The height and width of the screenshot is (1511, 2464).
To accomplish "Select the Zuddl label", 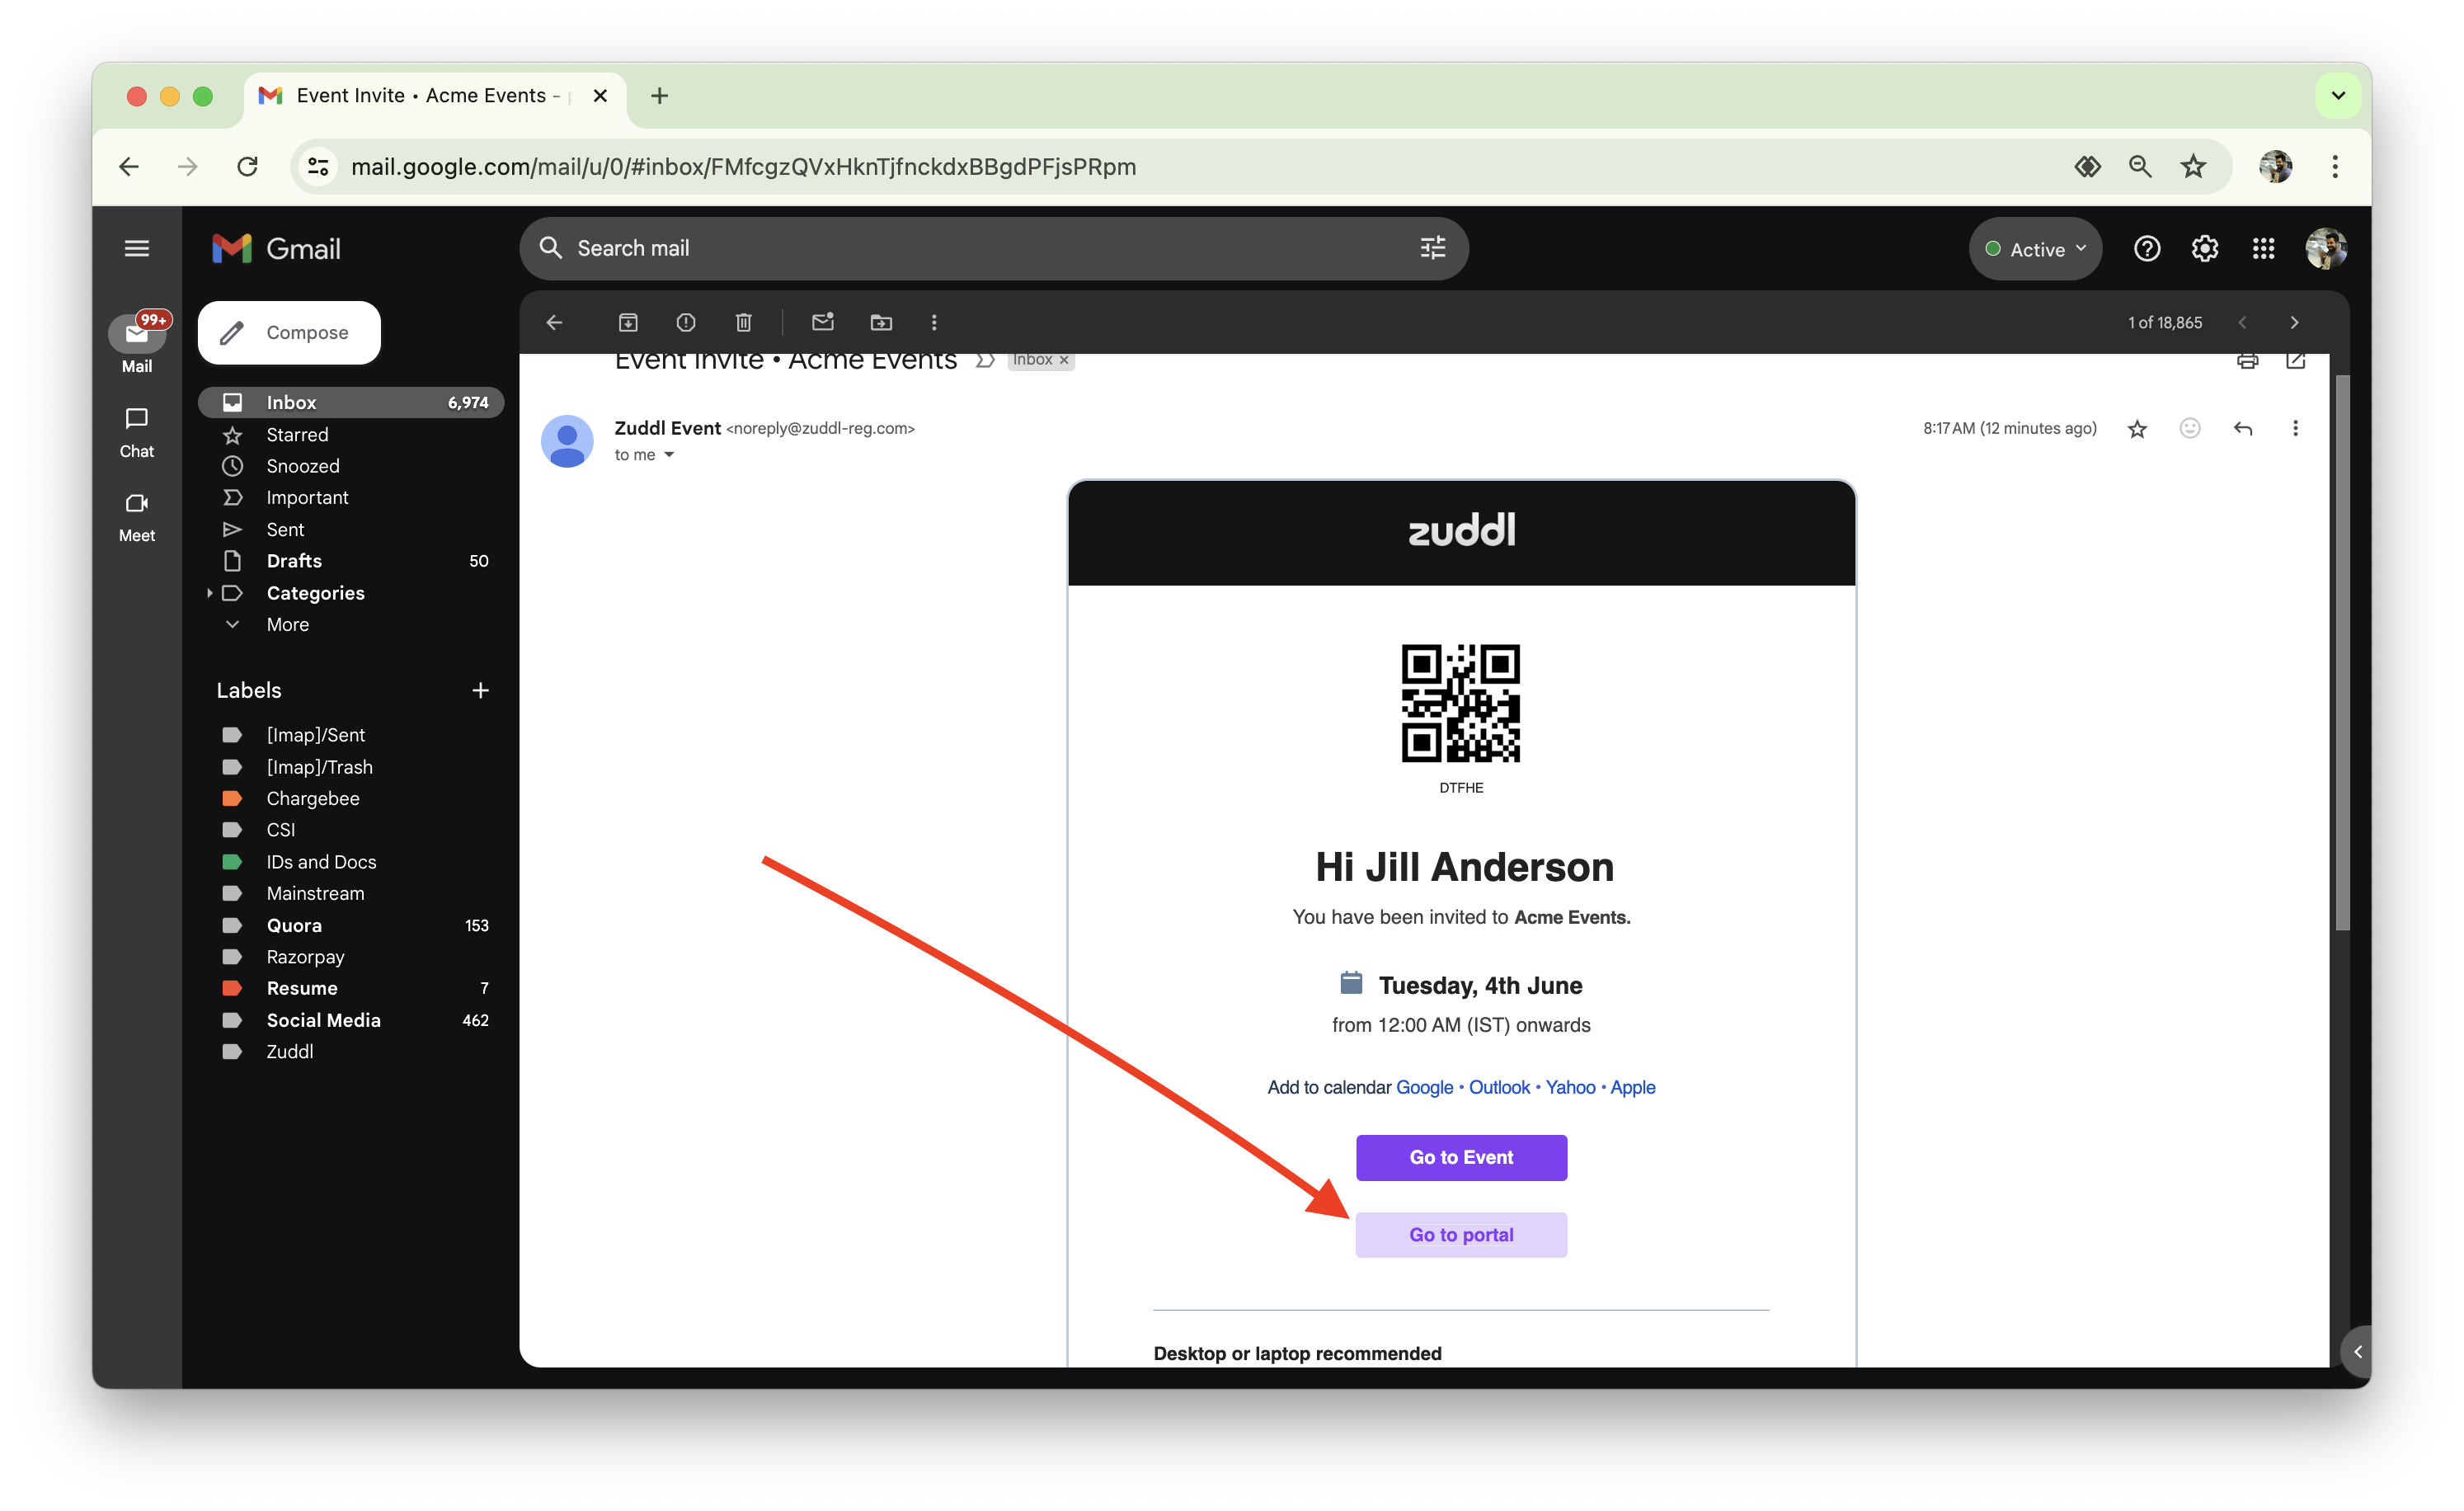I will [x=289, y=1051].
